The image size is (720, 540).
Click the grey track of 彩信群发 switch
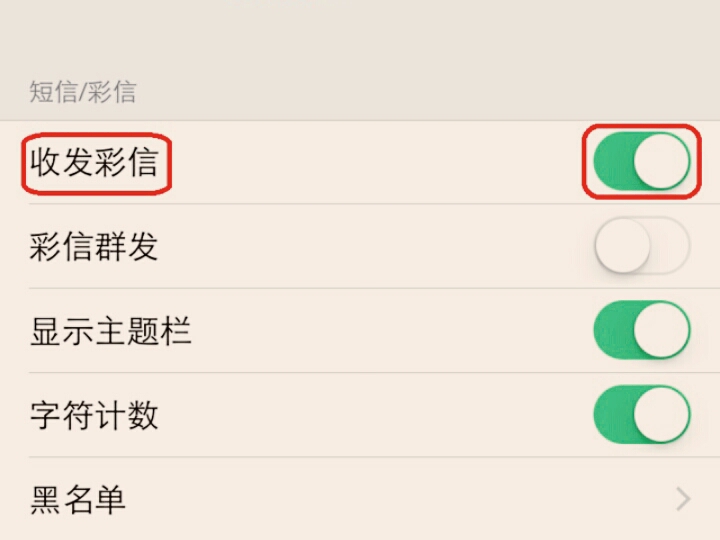coord(672,246)
